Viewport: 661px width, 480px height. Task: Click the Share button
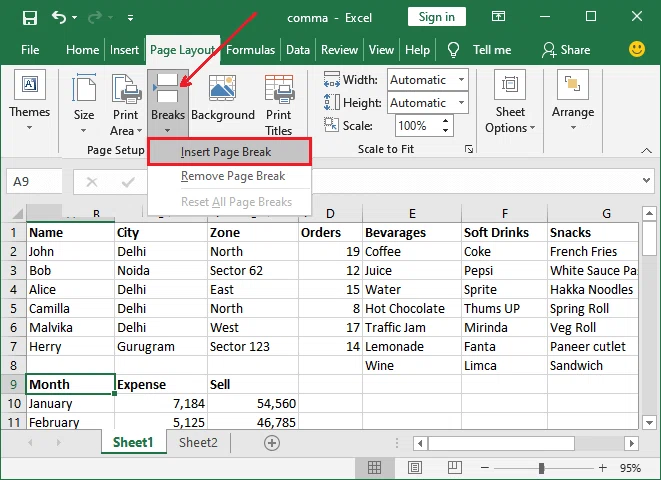click(566, 50)
